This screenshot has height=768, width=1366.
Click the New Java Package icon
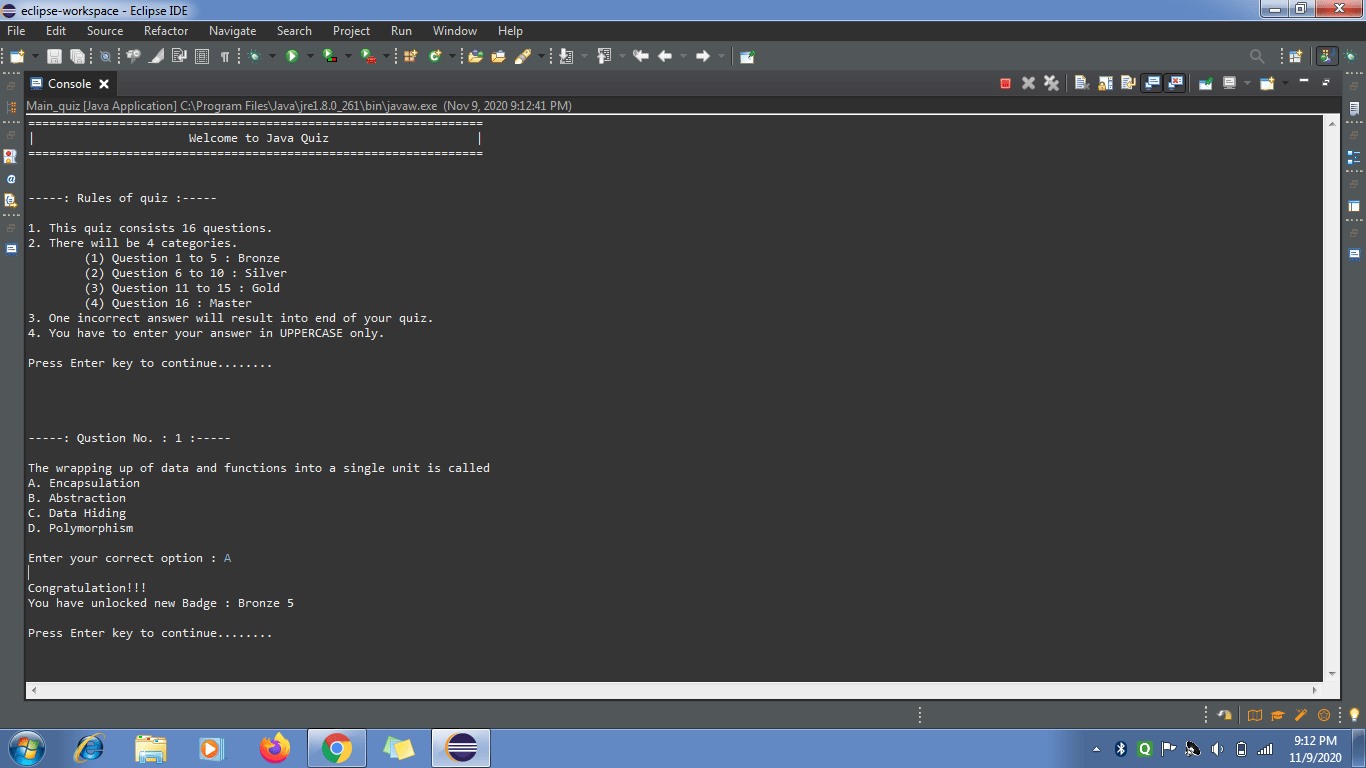click(x=410, y=57)
